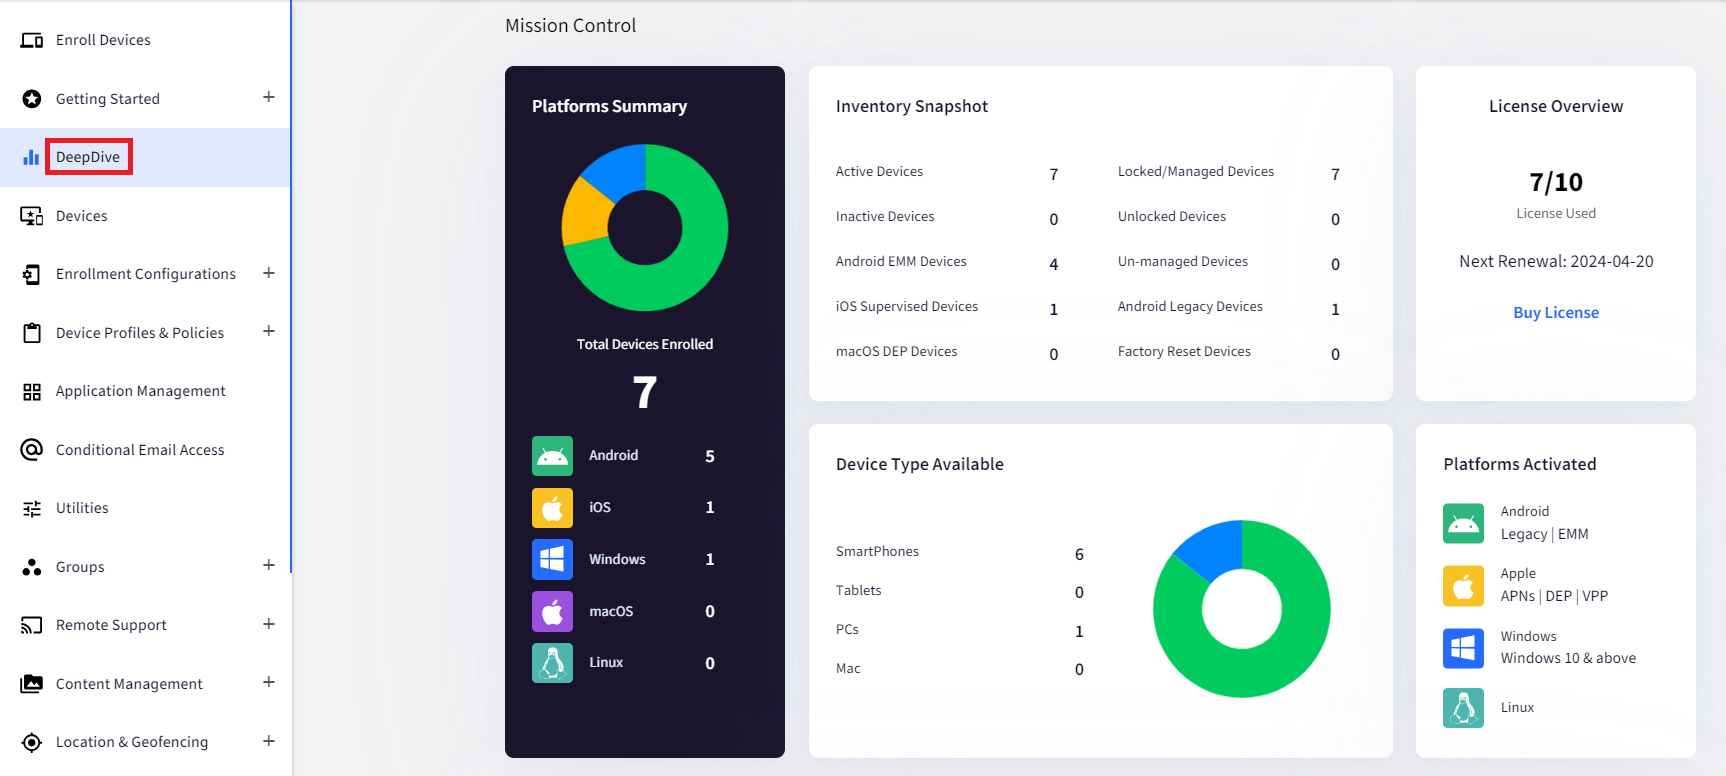Click the Windows icon in Platforms Summary
The height and width of the screenshot is (776, 1726).
click(552, 560)
